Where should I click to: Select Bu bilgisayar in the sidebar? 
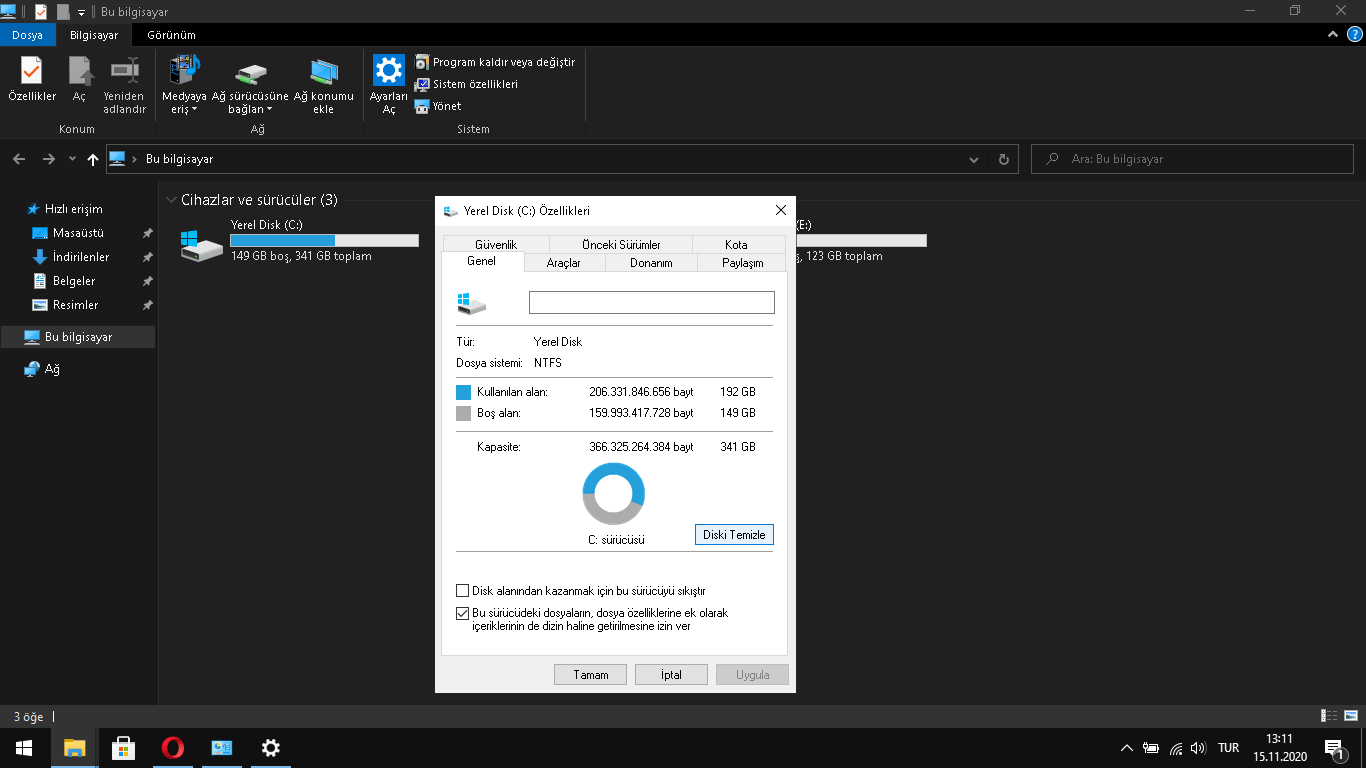coord(78,337)
